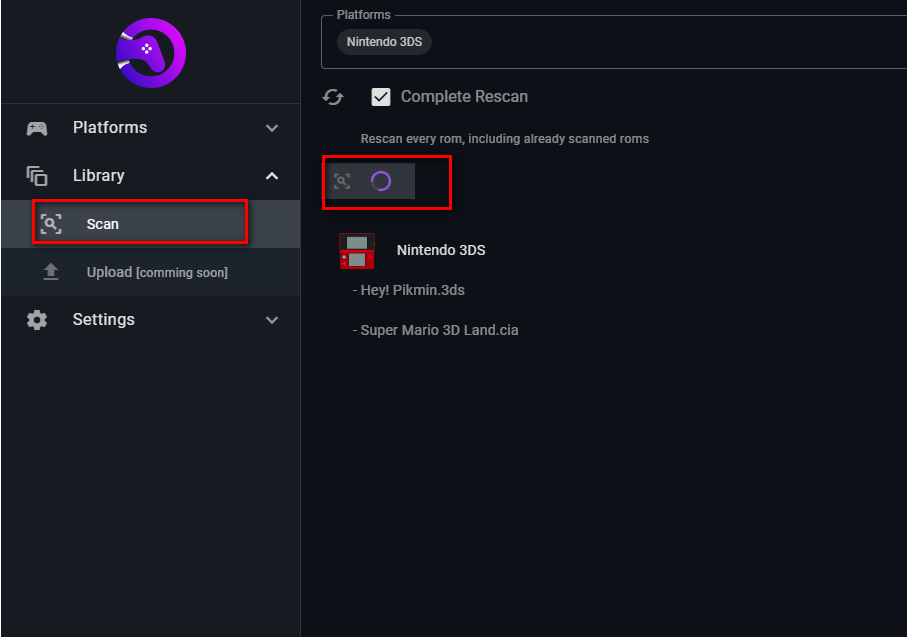Uncheck the Complete Rescan checkbox

(381, 97)
